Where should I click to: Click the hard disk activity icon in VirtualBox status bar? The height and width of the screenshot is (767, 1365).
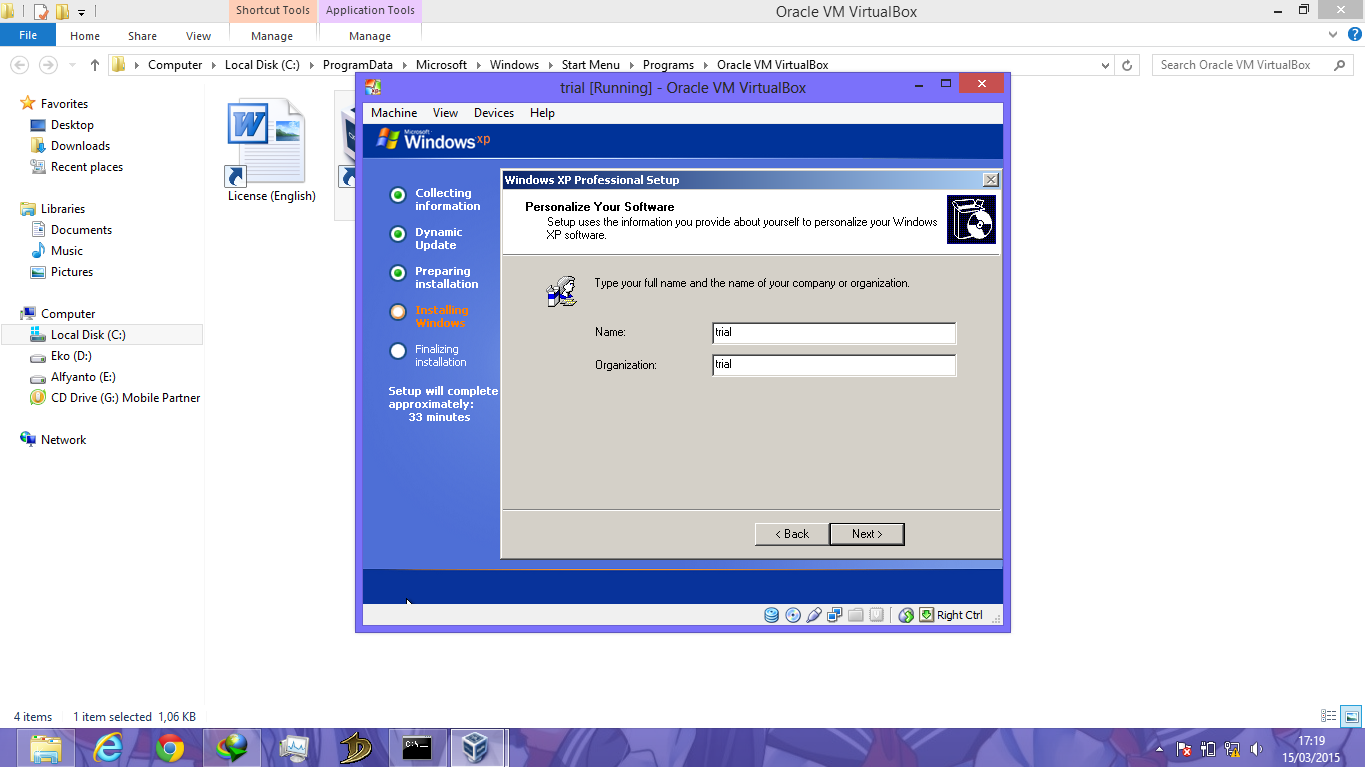771,615
